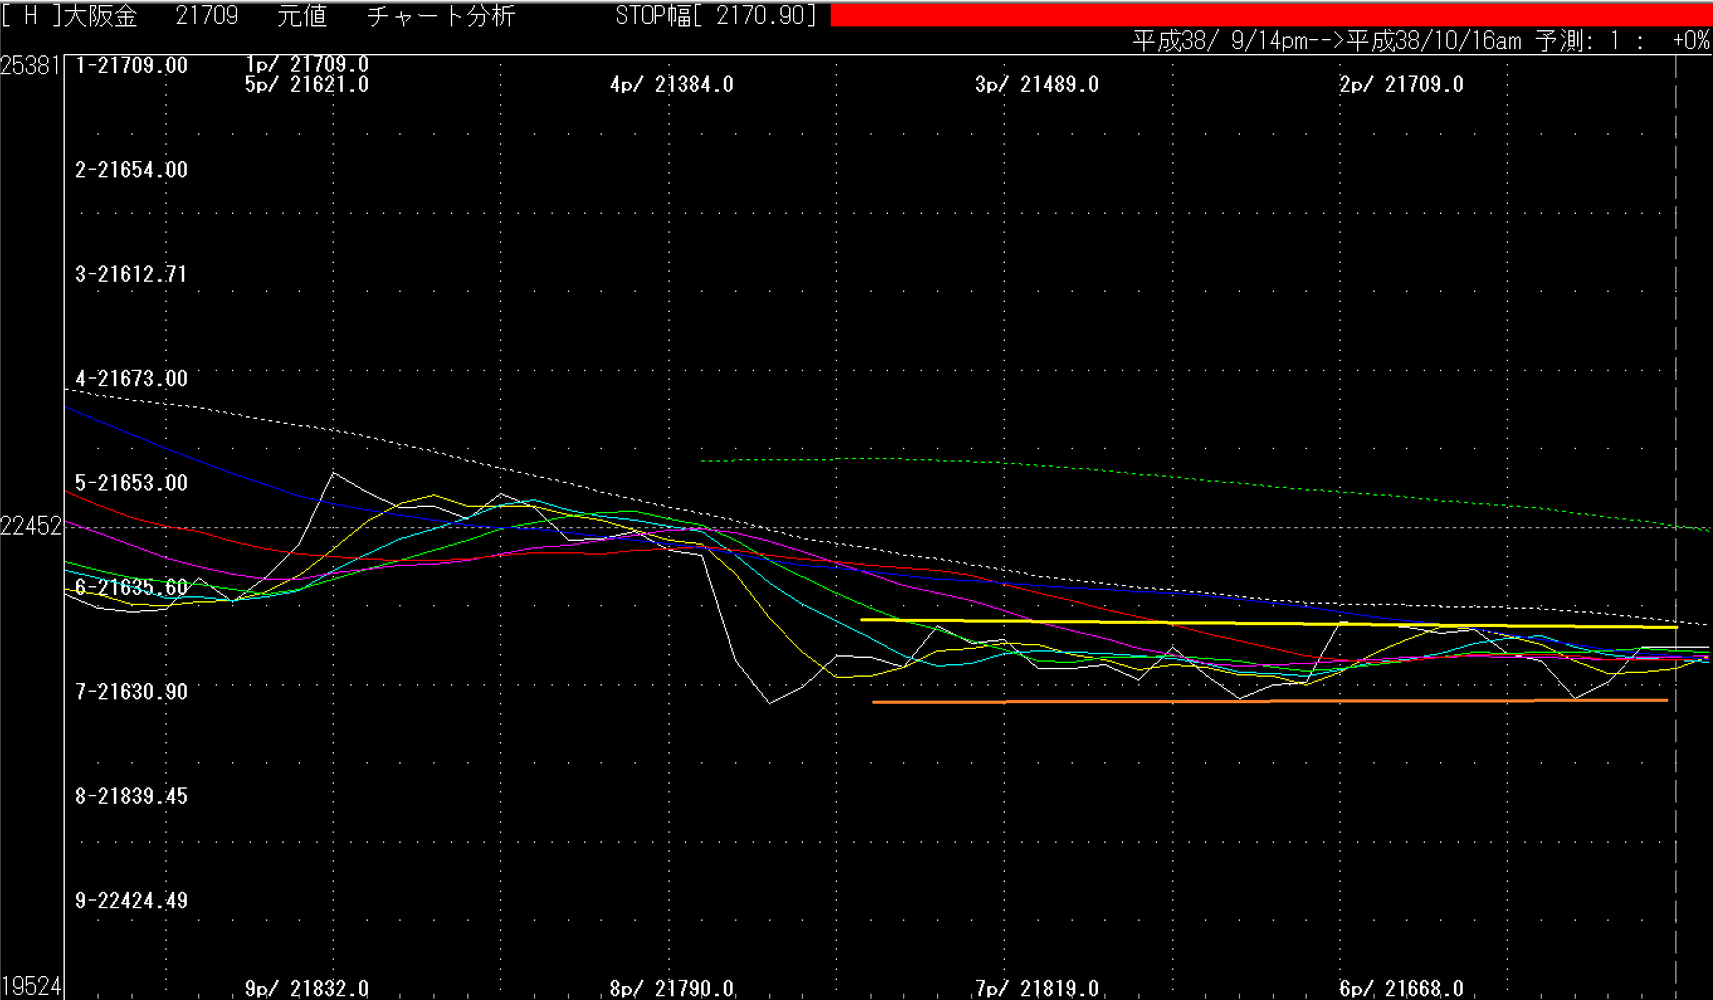Screen dimensions: 1713x1000
Task: Click the 元値 header label
Action: click(302, 15)
